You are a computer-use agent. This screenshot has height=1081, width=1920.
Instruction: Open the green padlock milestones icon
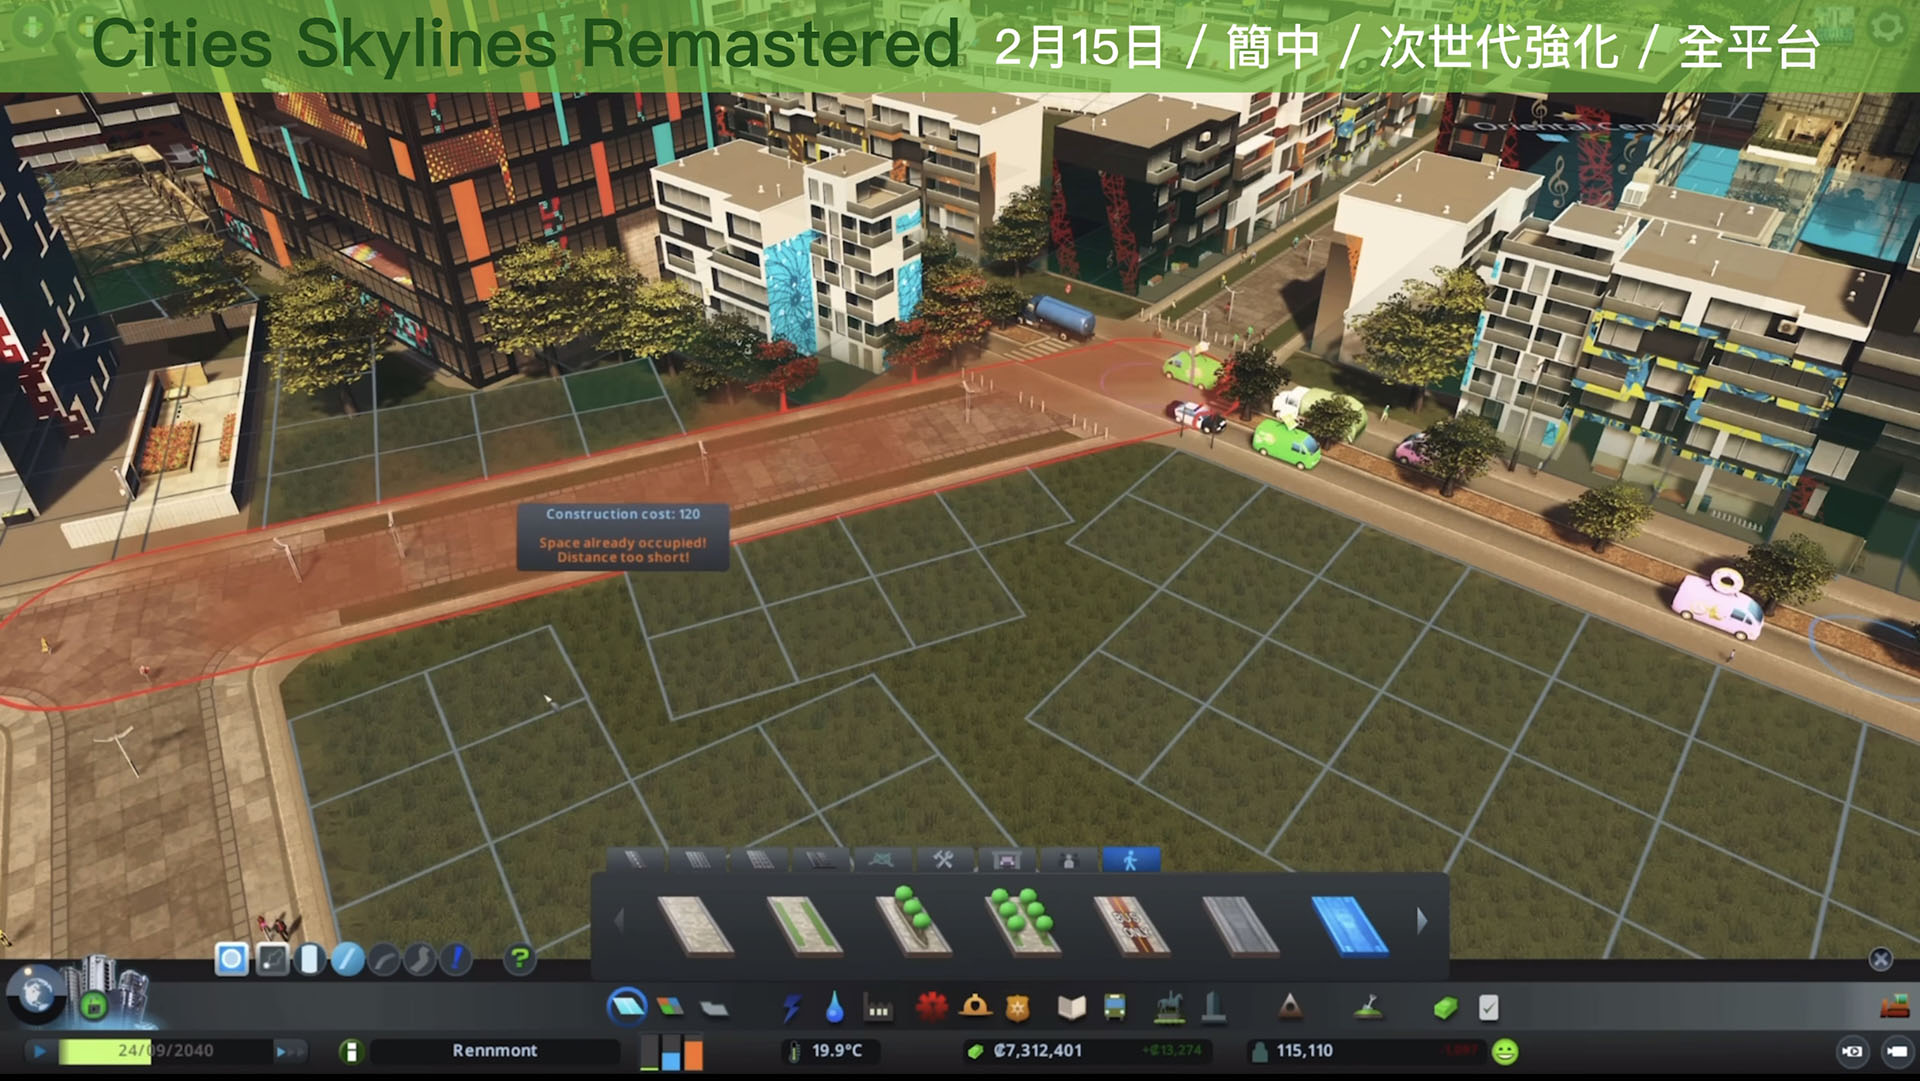pos(94,1004)
